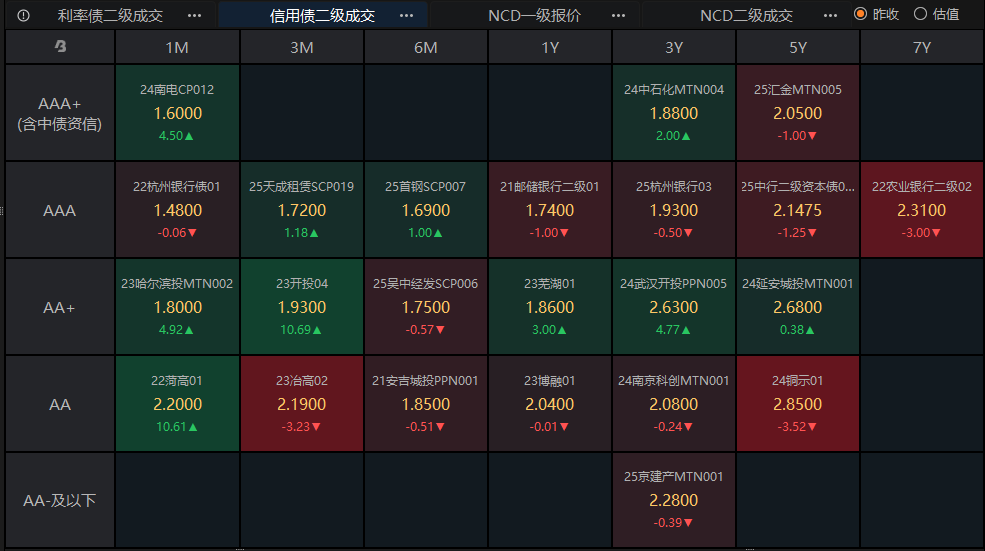The width and height of the screenshot is (985, 551).
Task: Open the 21安吉城投PPN001 cell
Action: point(425,404)
